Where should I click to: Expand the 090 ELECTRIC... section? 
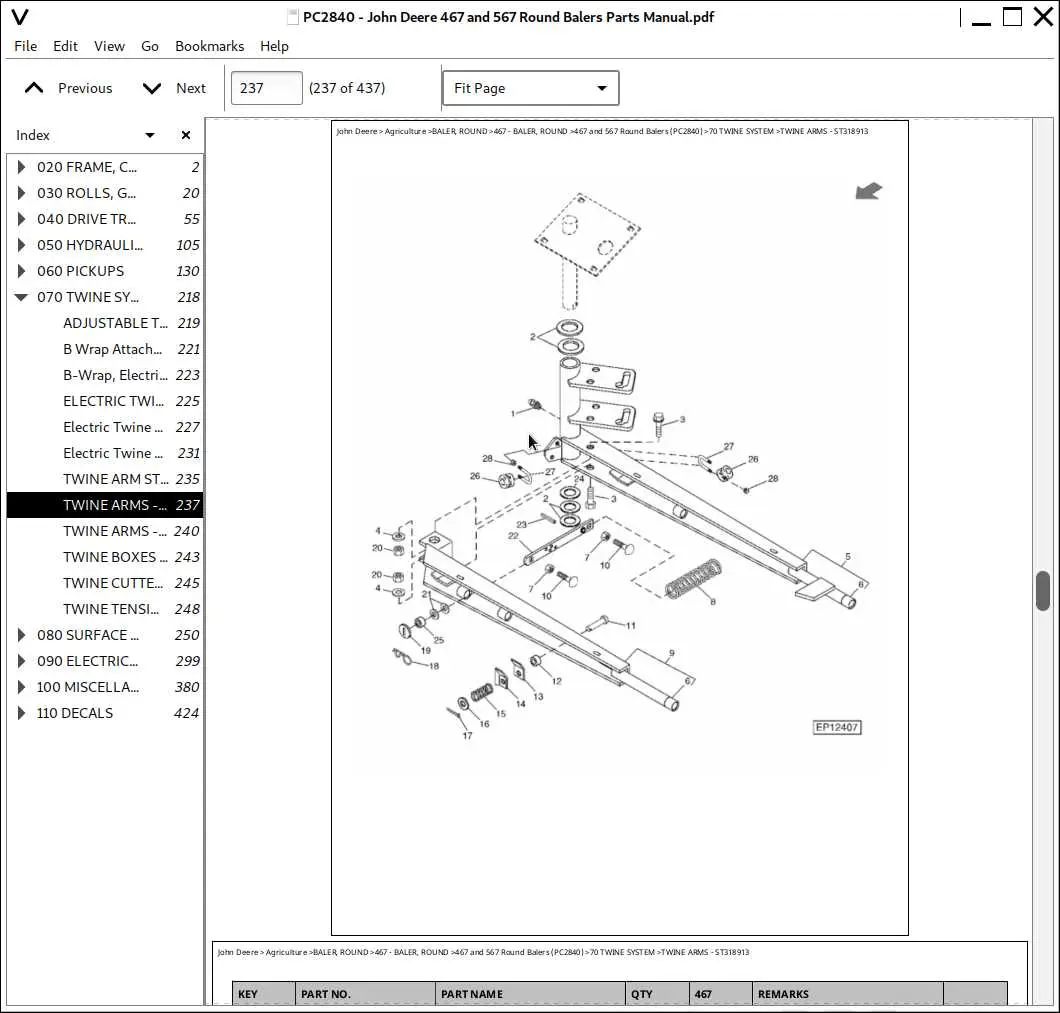coord(21,661)
